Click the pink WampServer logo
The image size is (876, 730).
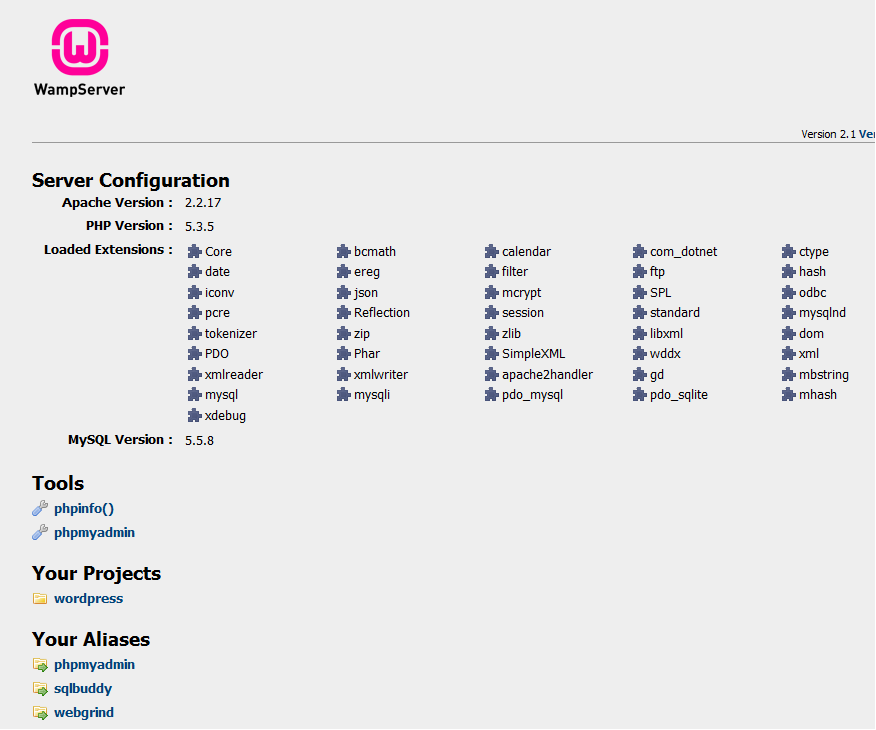coord(79,48)
